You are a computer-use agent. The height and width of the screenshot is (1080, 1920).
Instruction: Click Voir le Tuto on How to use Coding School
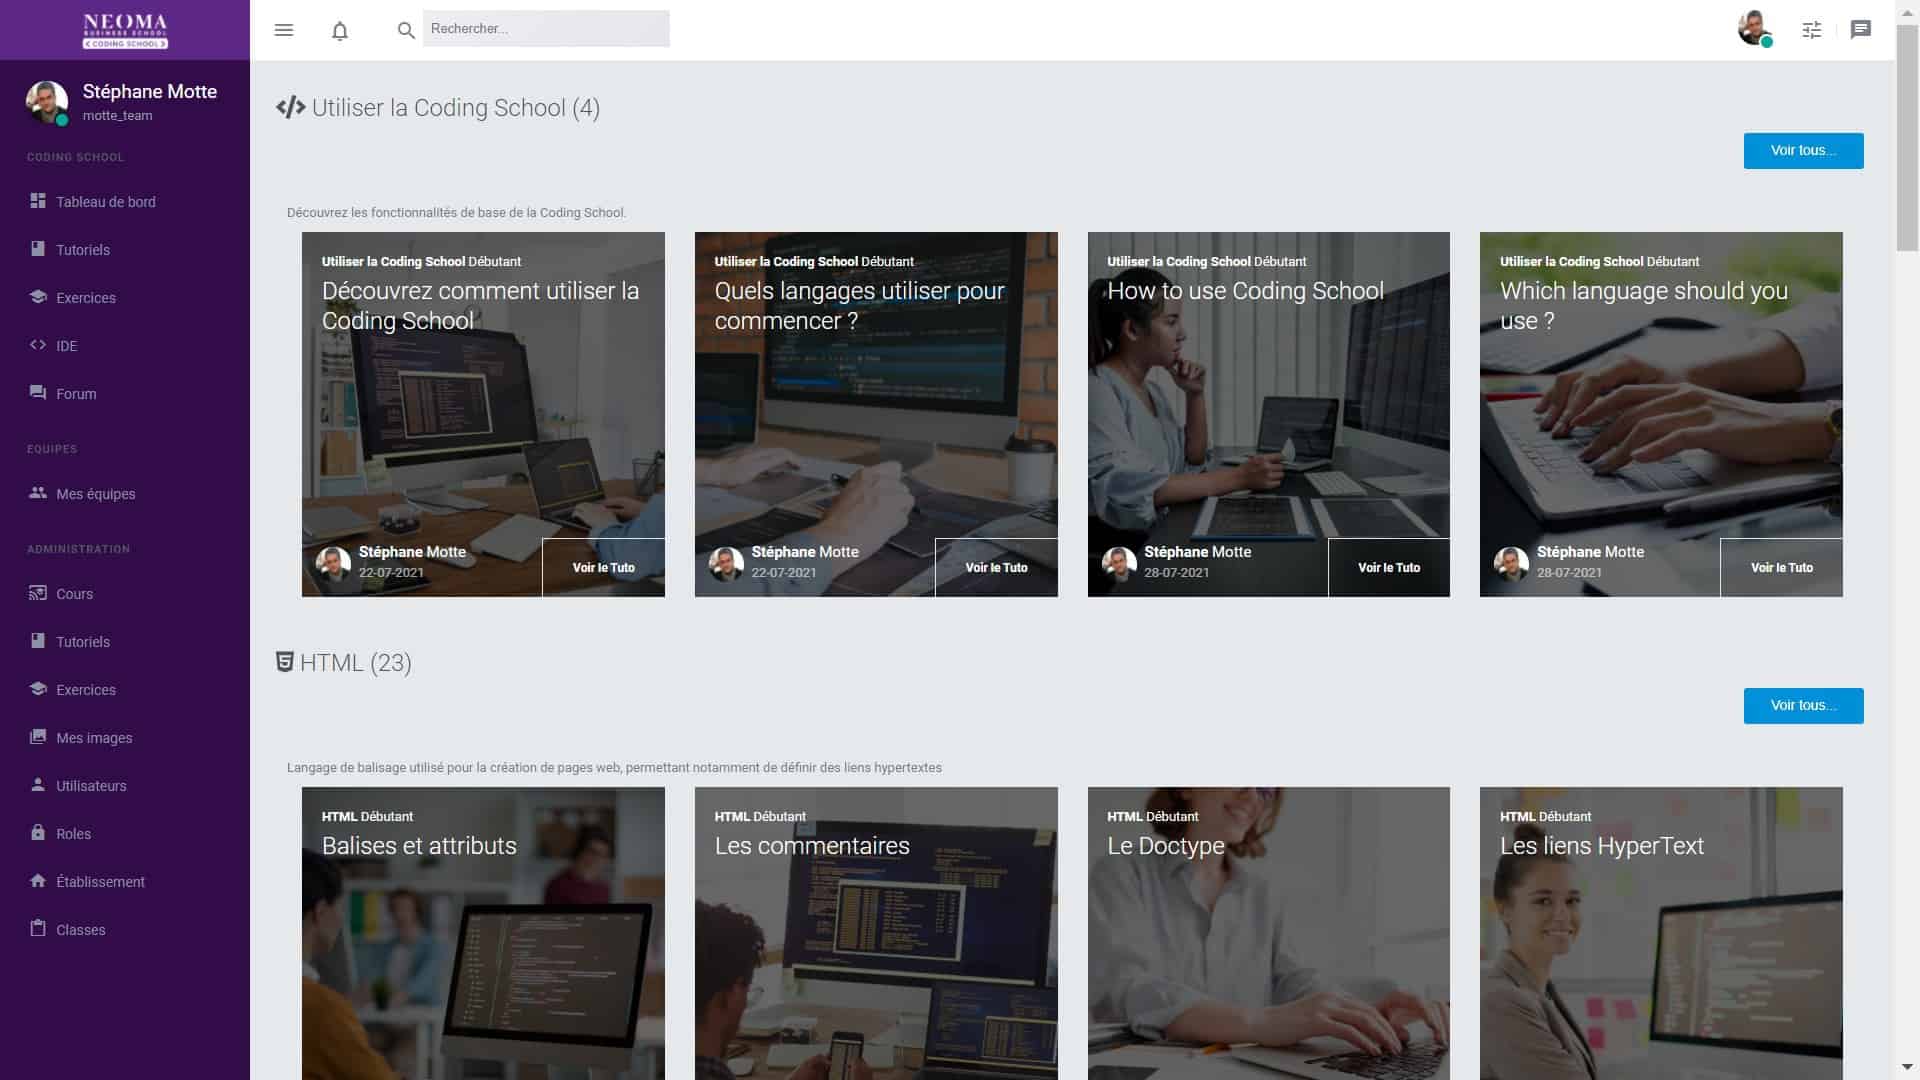click(1389, 567)
